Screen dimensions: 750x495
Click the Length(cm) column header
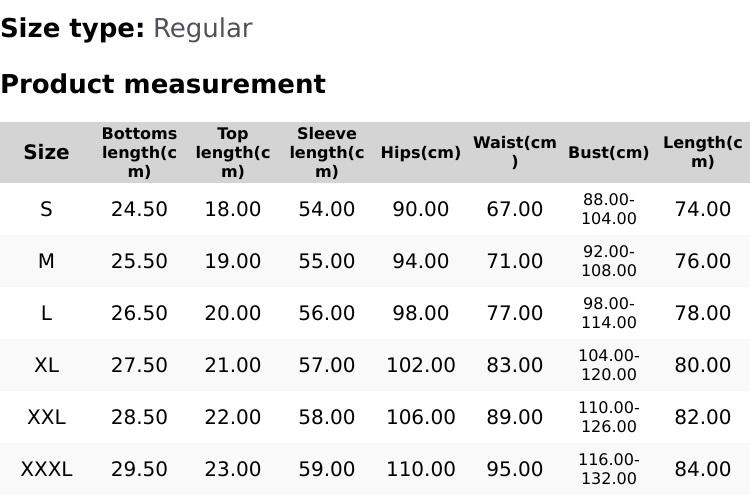(702, 152)
